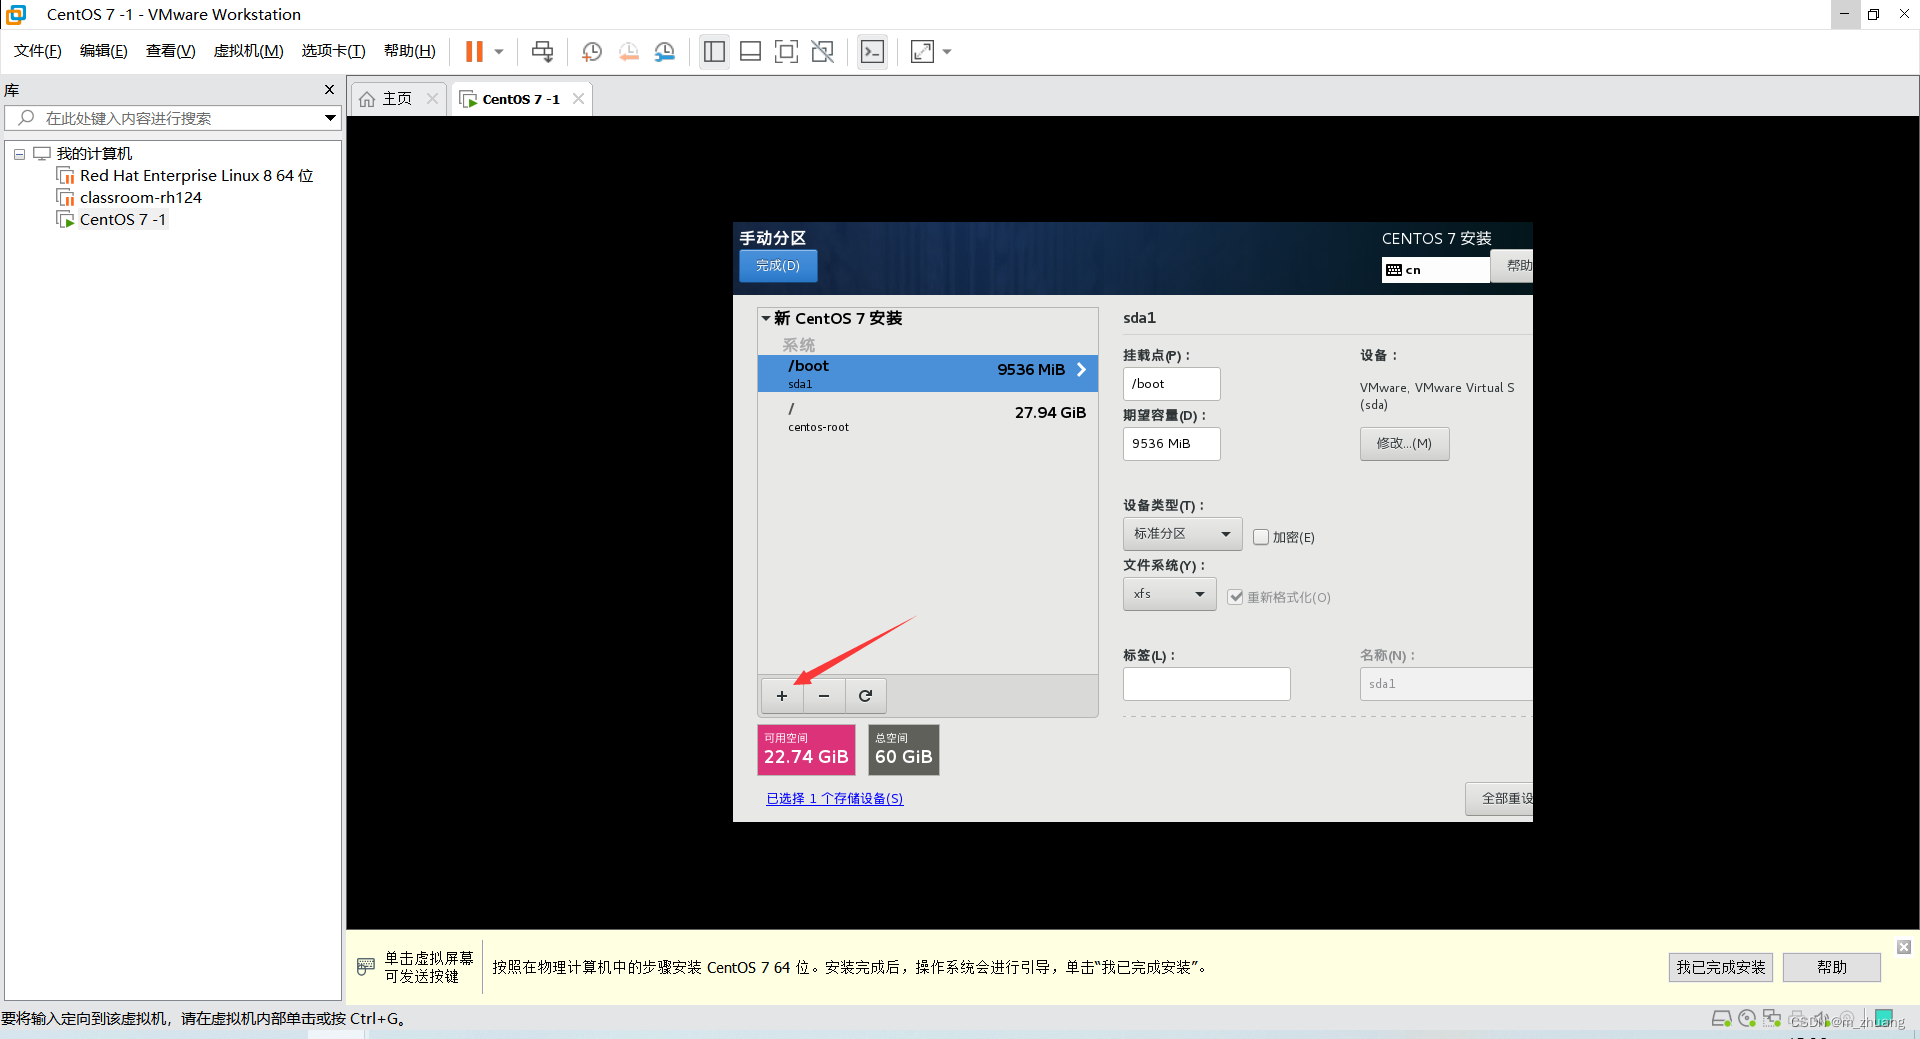Toggle the 加密(E) checkbox
The width and height of the screenshot is (1920, 1039).
click(x=1261, y=538)
